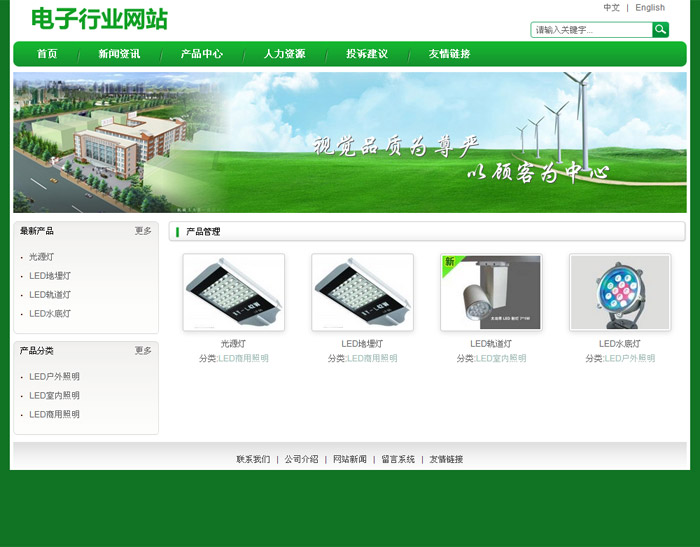View the LED轨道灯 track light image
This screenshot has width=700, height=547.
[x=491, y=292]
